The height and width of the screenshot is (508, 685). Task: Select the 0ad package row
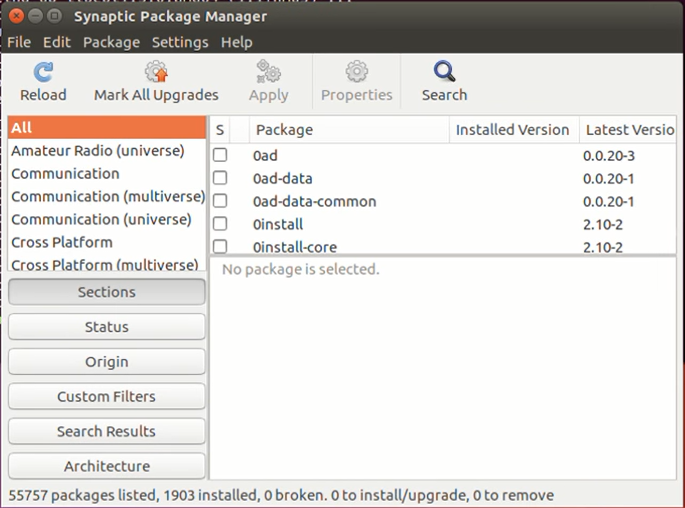(x=443, y=156)
